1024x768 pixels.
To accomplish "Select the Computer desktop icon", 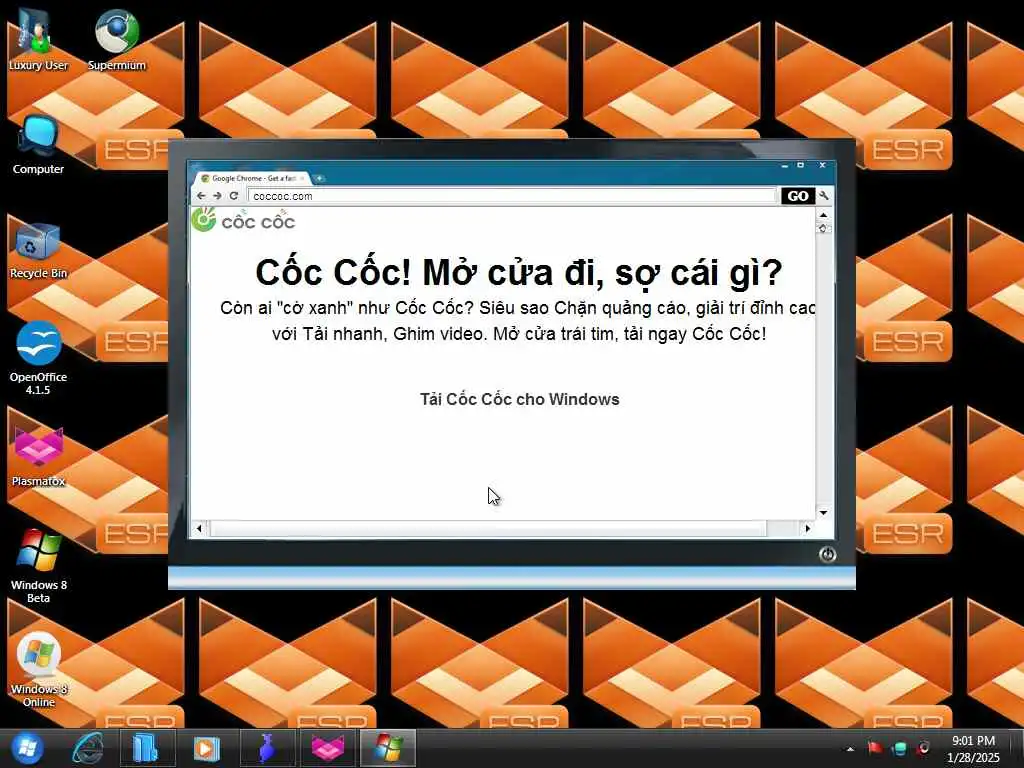I will tap(38, 144).
